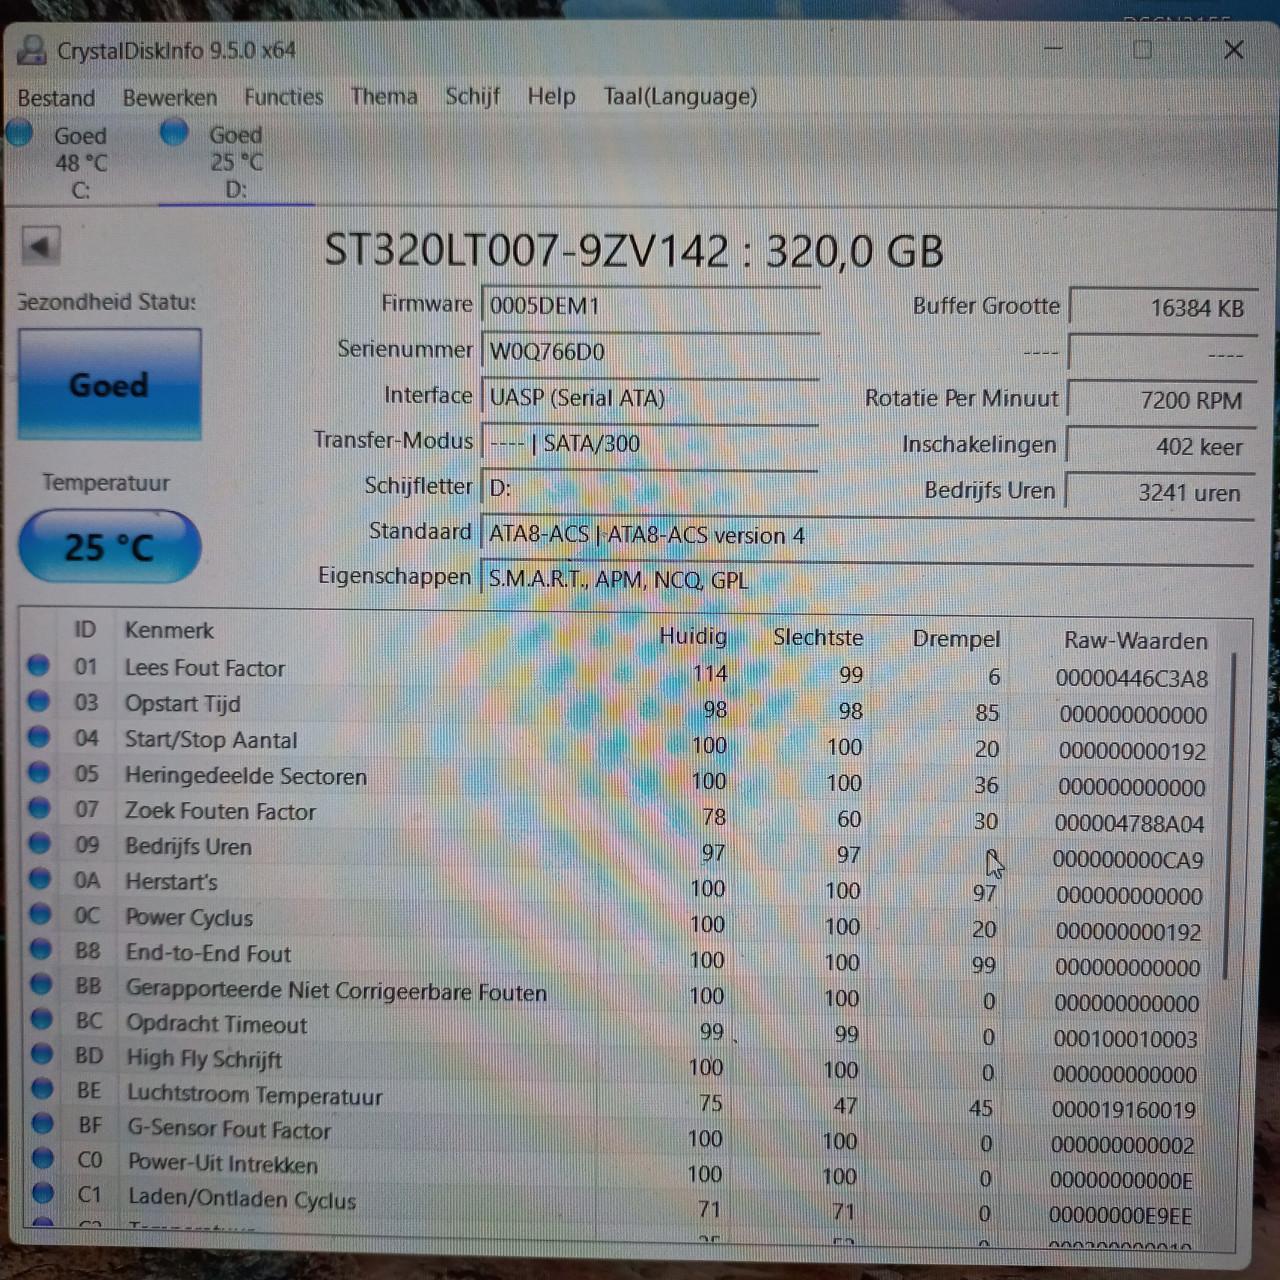Viewport: 1280px width, 1280px height.
Task: Click the drive title ST320LT007-9ZV142 : 320,0 GB
Action: point(633,250)
